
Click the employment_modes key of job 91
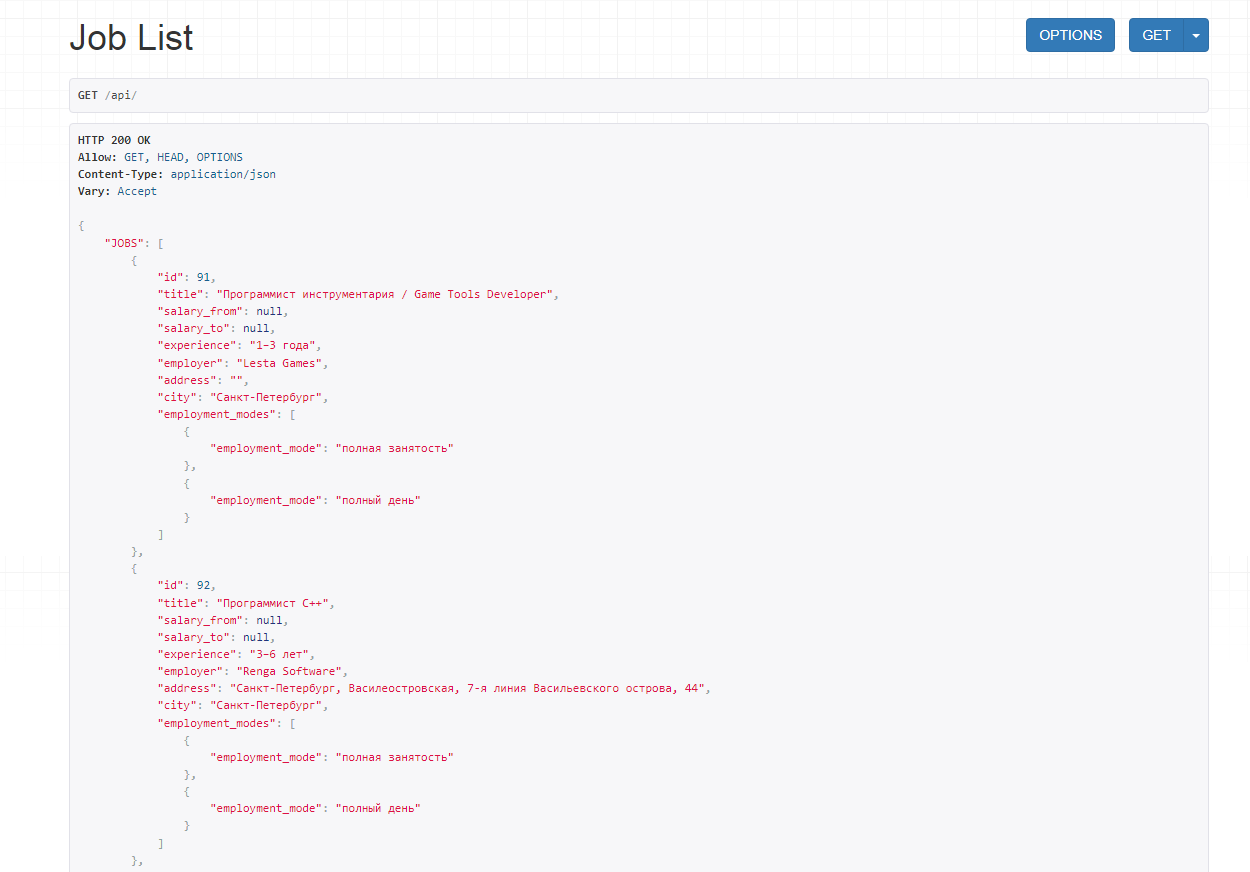click(217, 414)
